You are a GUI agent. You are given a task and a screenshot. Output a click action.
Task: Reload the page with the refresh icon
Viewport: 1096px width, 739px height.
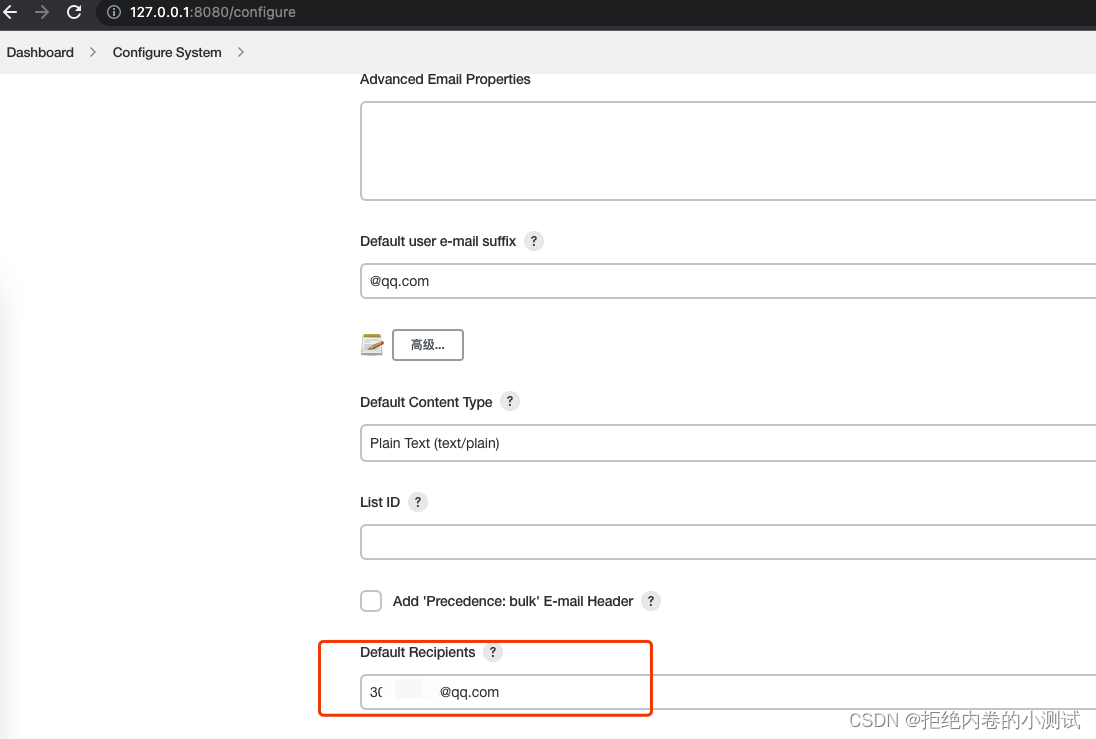(74, 12)
